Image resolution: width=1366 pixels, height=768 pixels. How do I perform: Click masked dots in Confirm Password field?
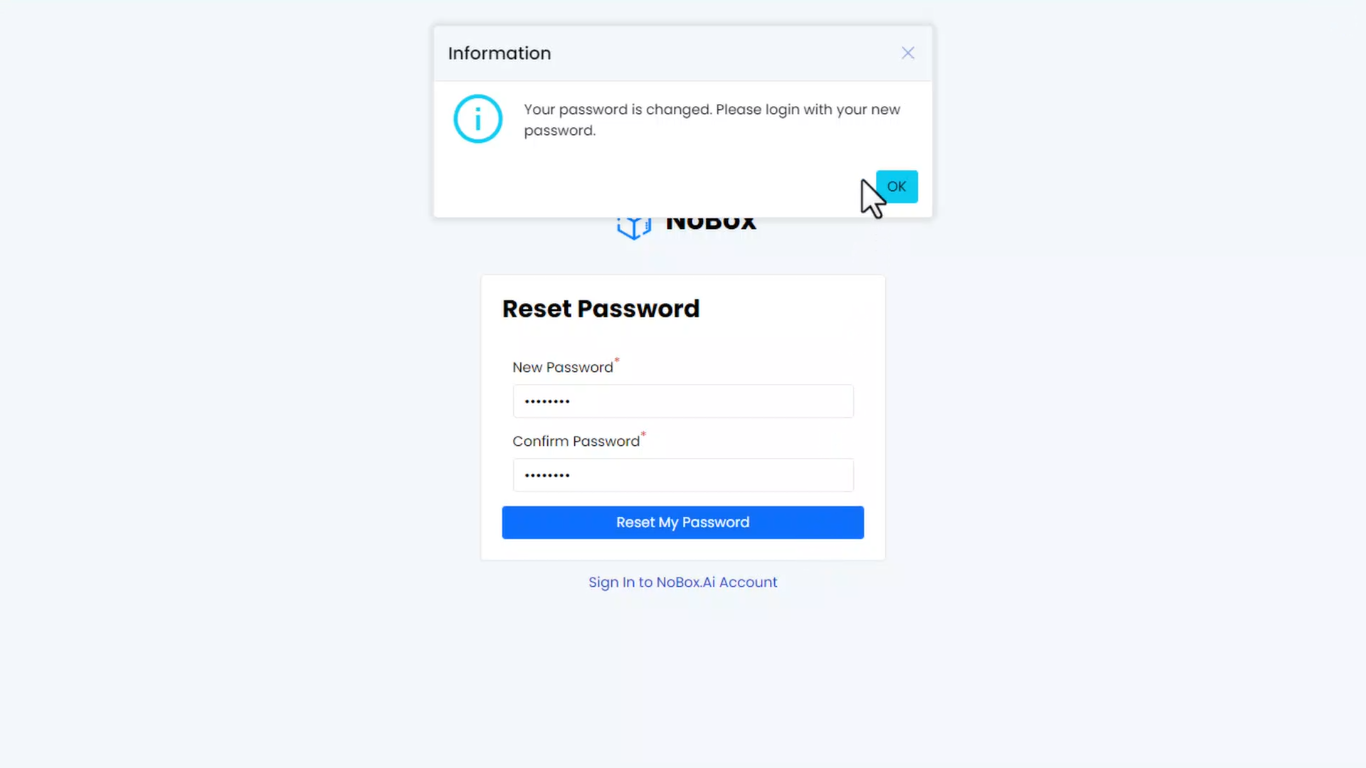point(547,476)
